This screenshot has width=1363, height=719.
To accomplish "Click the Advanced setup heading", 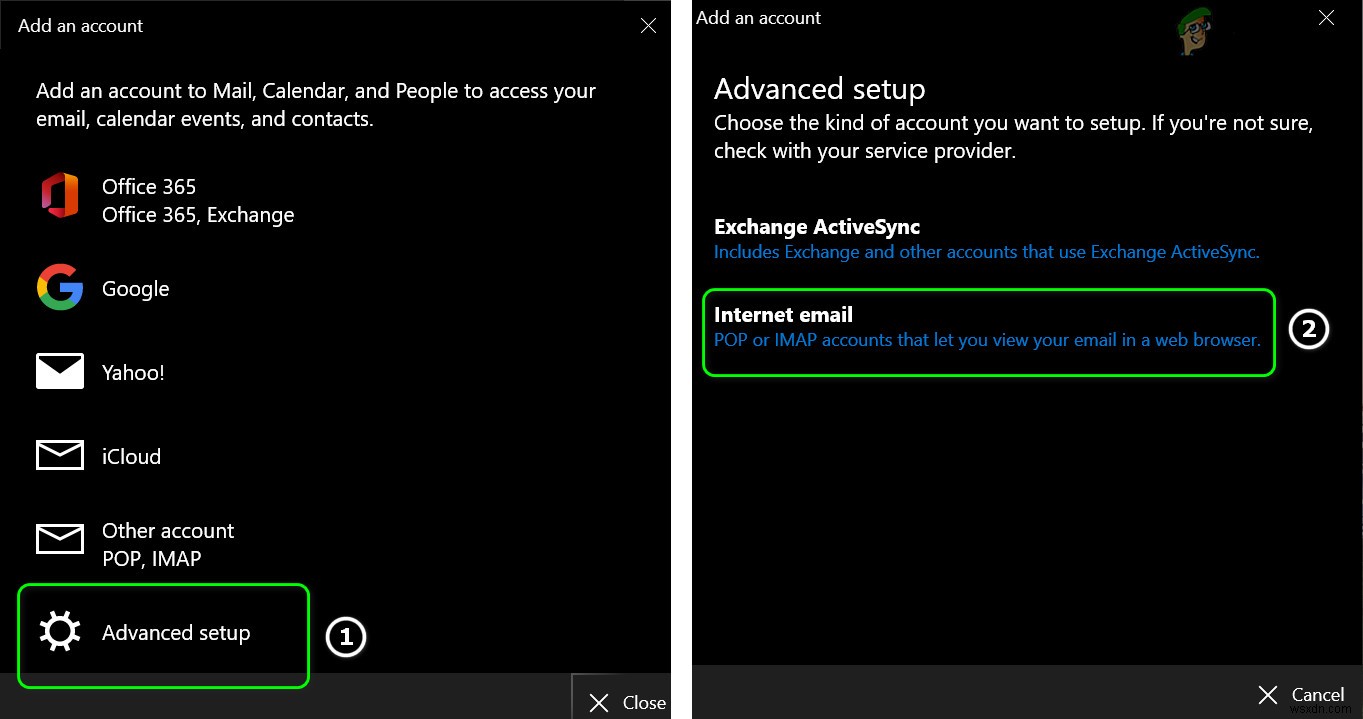I will tap(819, 89).
